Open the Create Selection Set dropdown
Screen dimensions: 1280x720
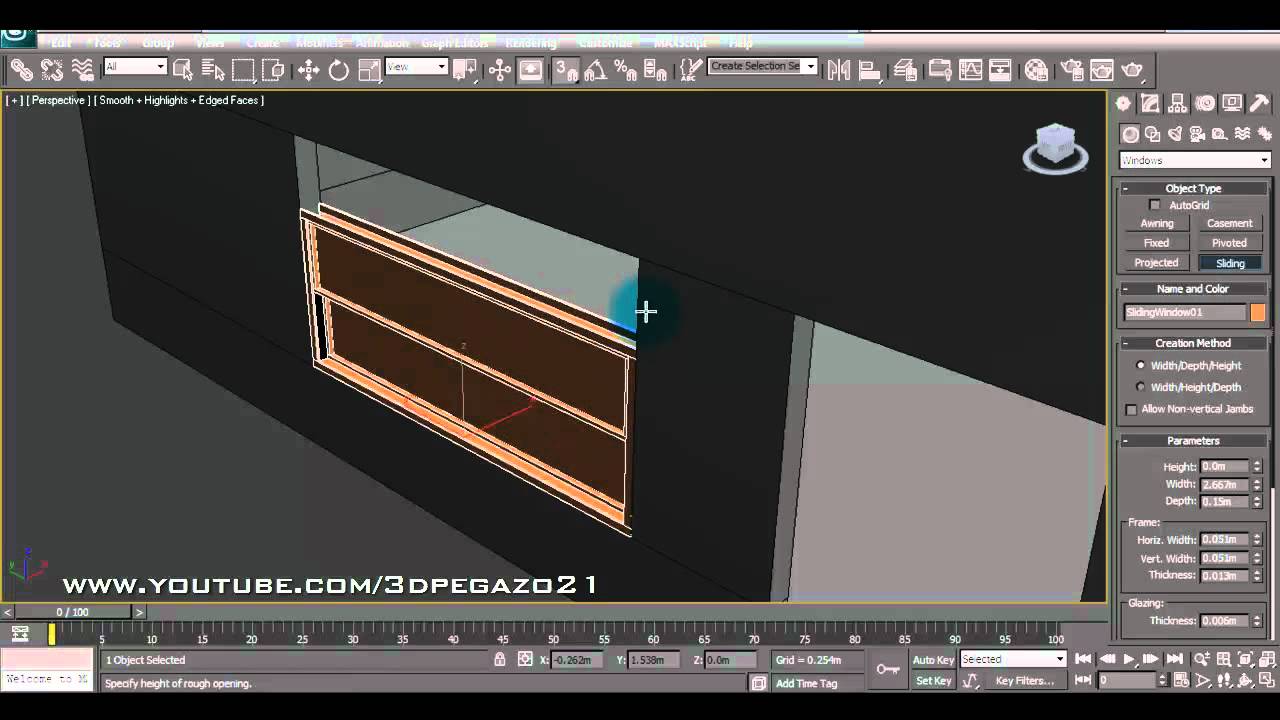point(763,66)
